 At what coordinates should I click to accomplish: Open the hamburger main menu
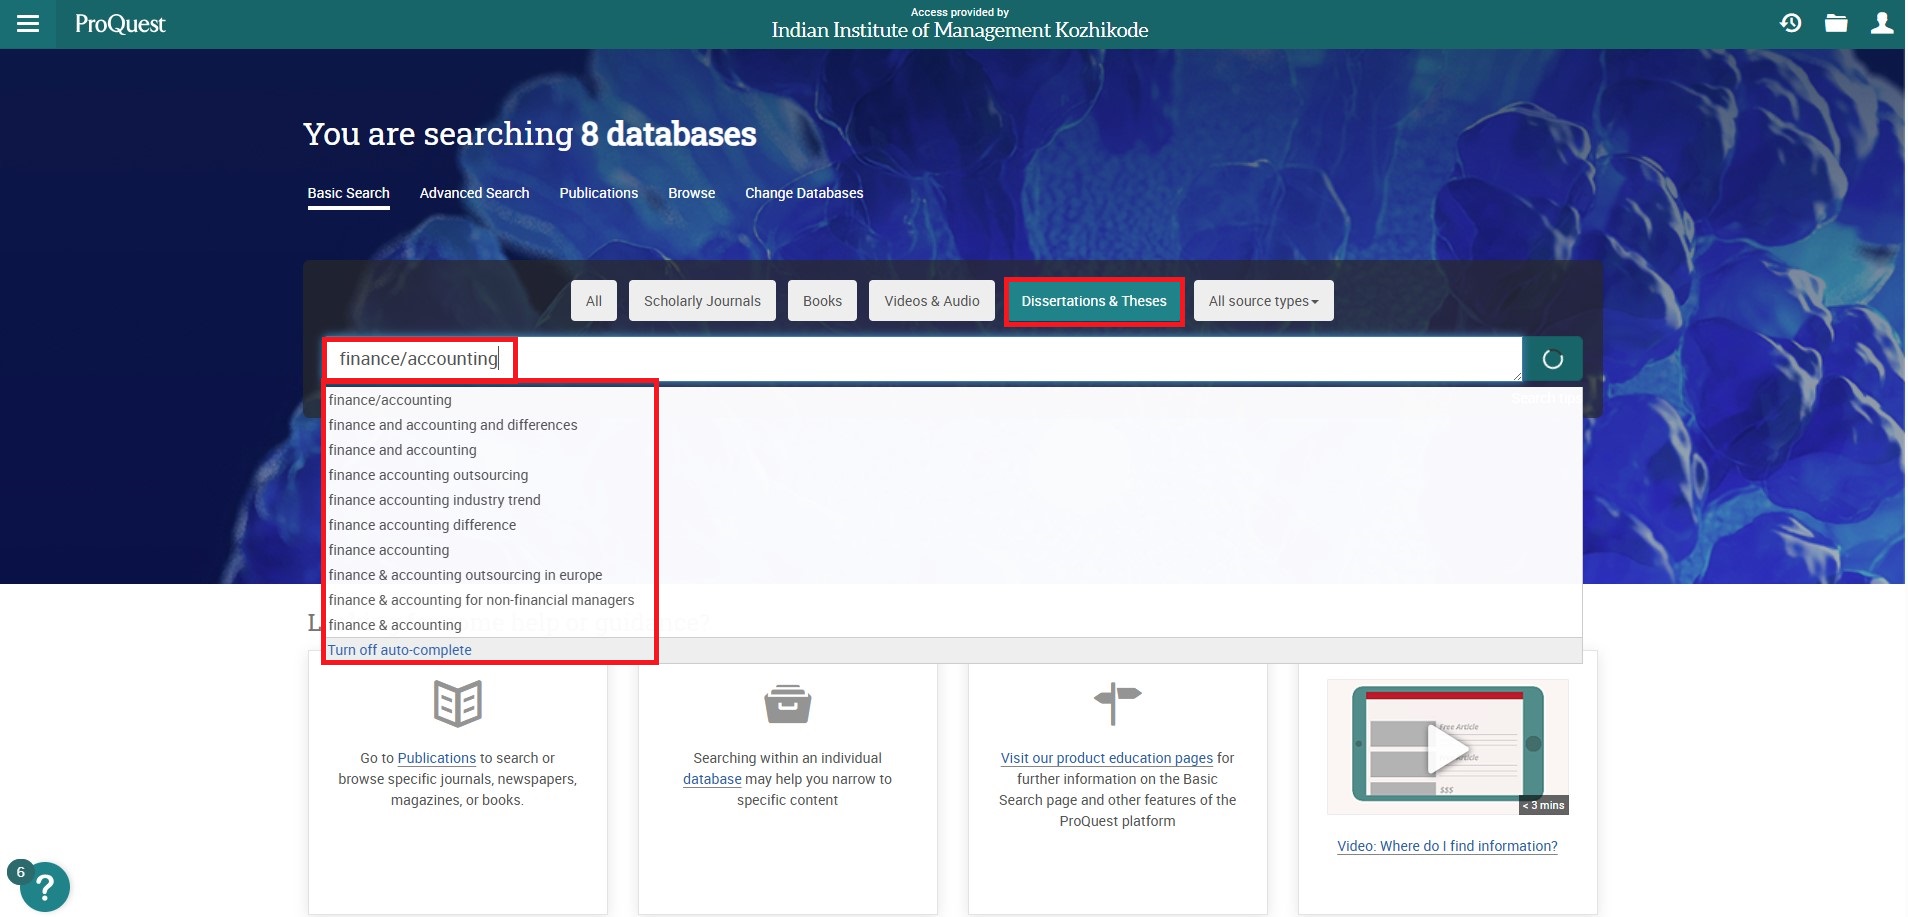click(x=28, y=24)
